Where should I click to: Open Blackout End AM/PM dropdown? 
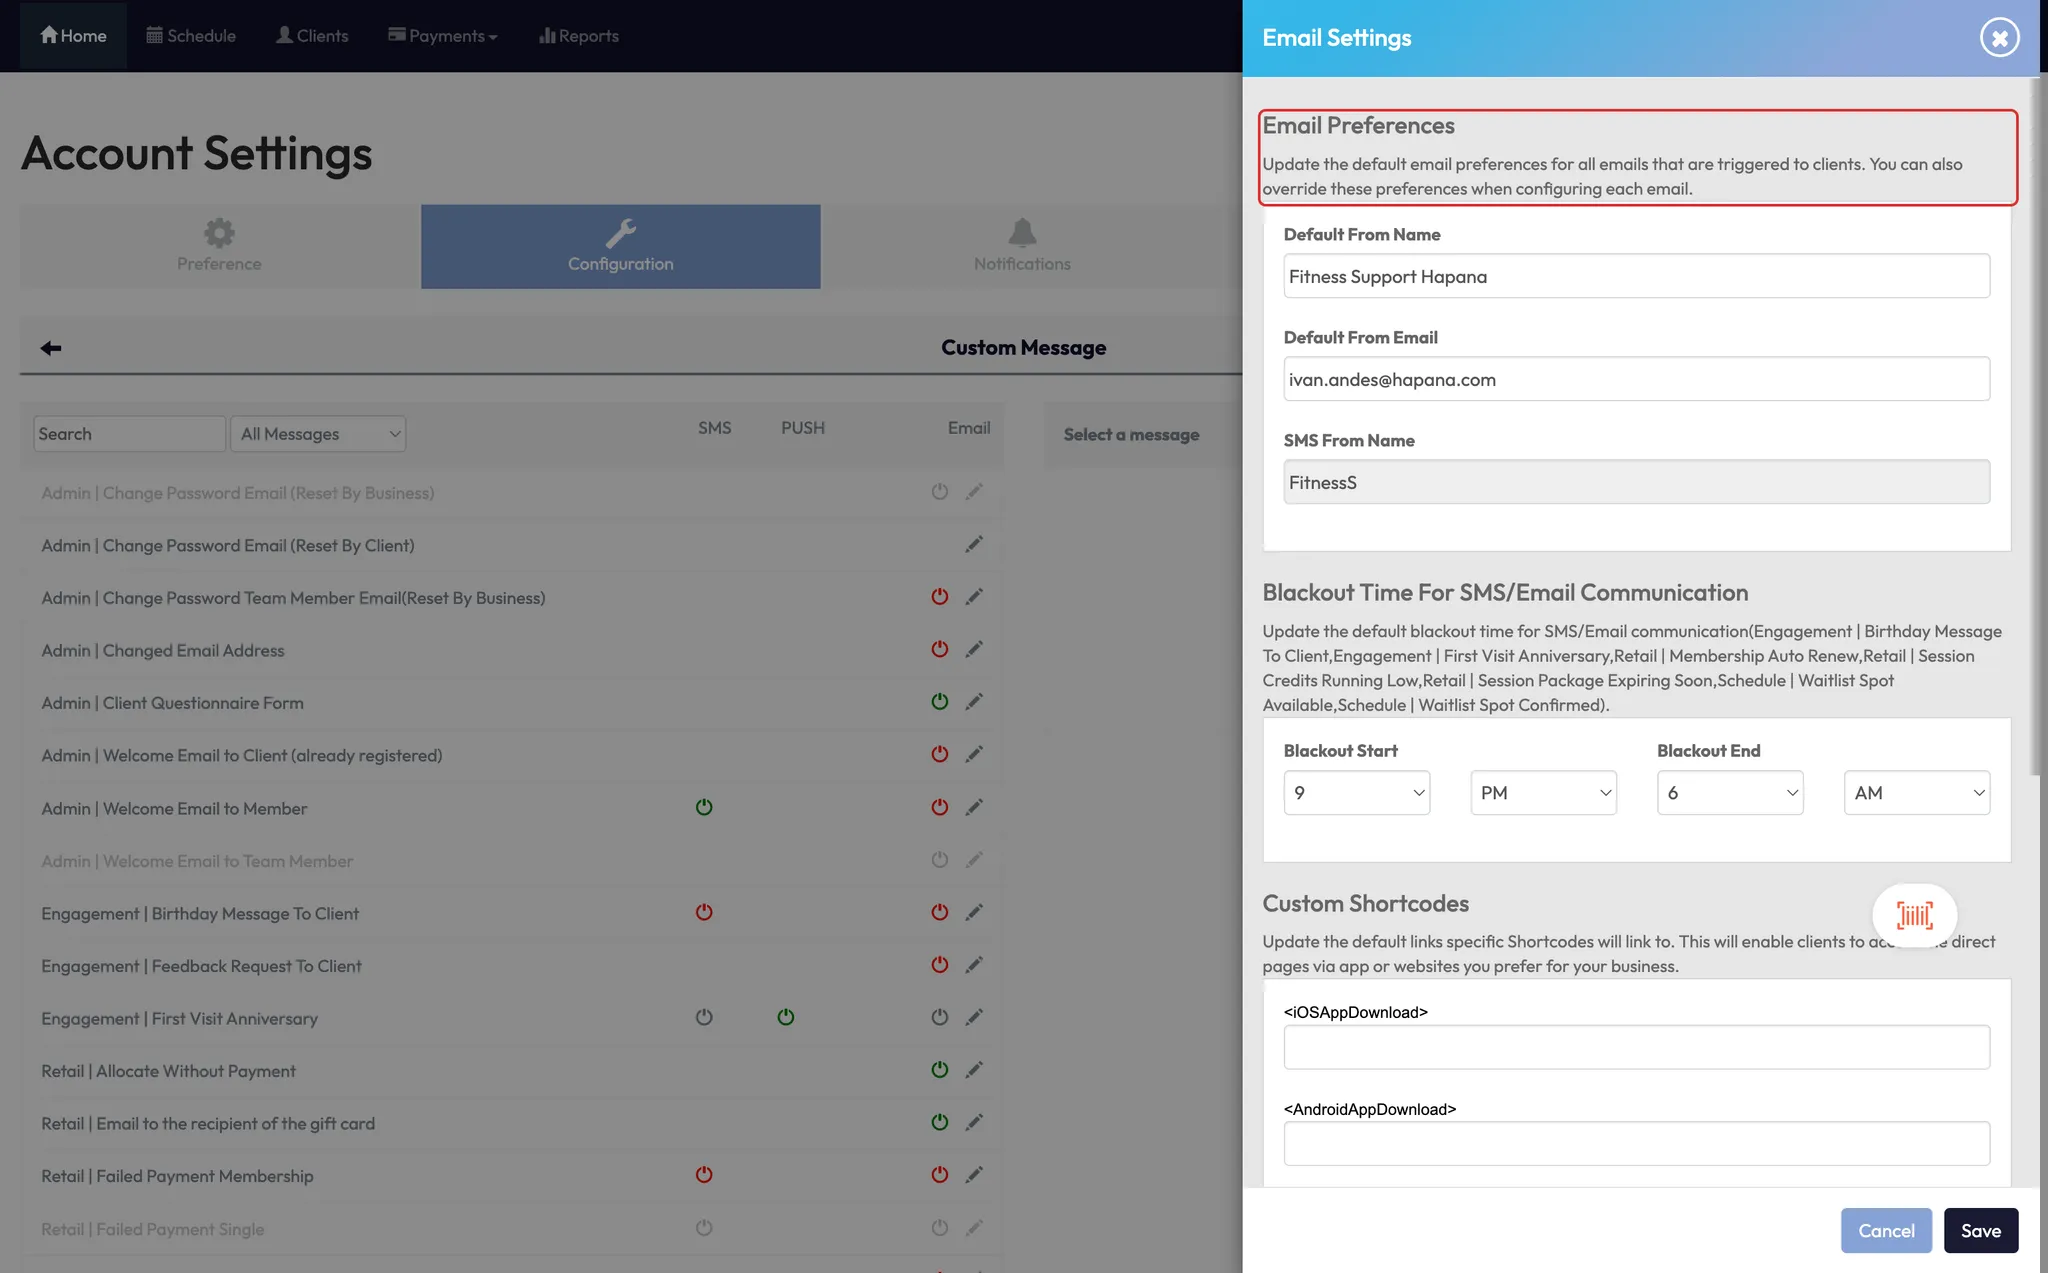pyautogui.click(x=1916, y=793)
